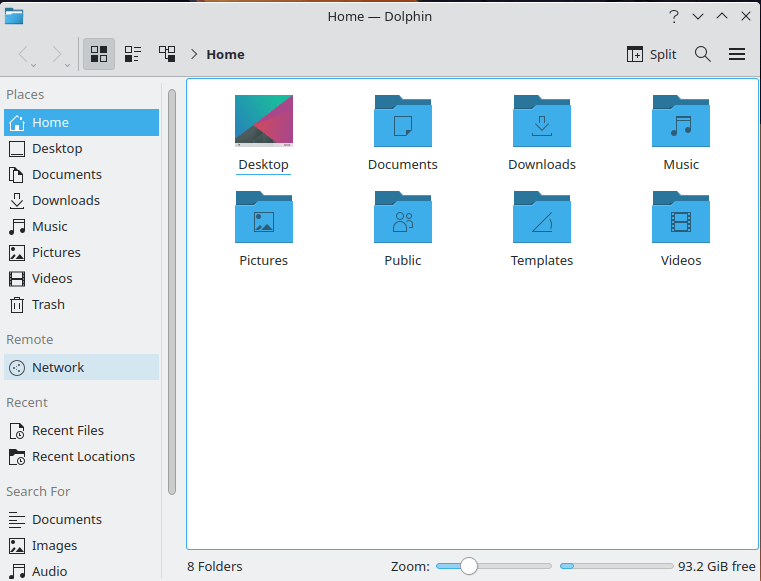Select the Templates folder icon

542,217
